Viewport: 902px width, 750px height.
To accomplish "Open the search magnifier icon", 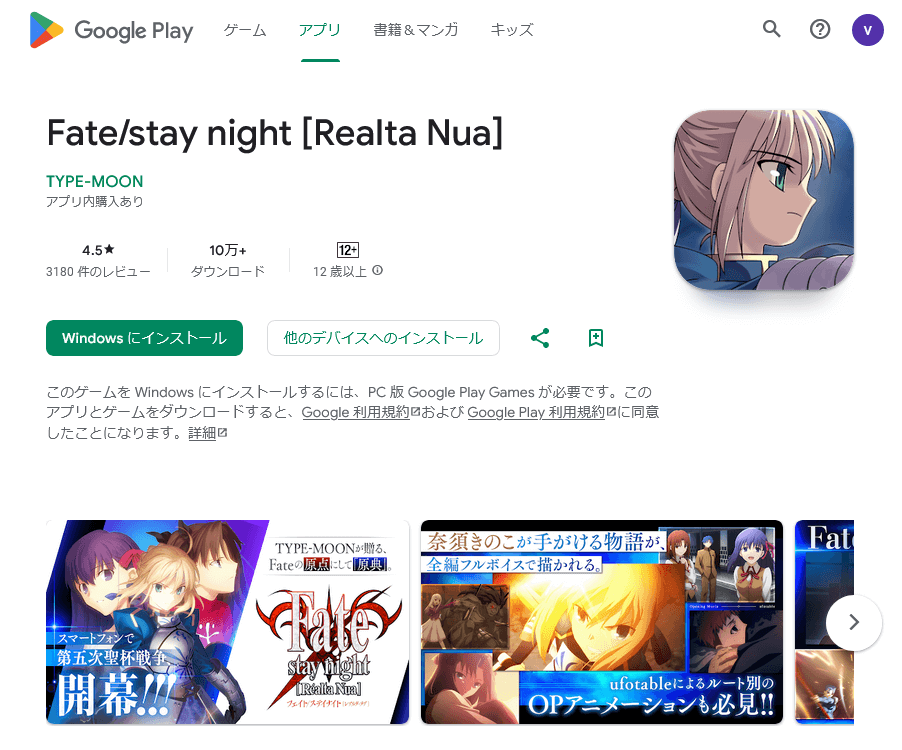I will coord(771,29).
